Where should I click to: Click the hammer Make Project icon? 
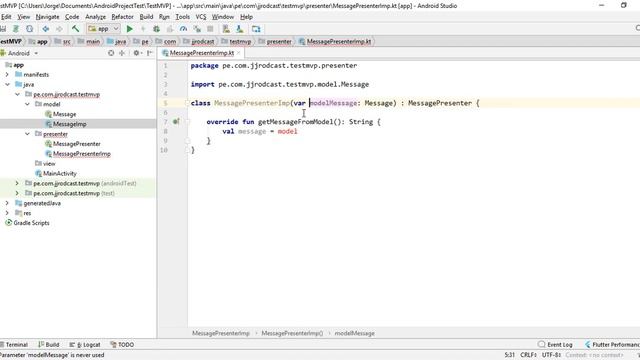point(76,29)
